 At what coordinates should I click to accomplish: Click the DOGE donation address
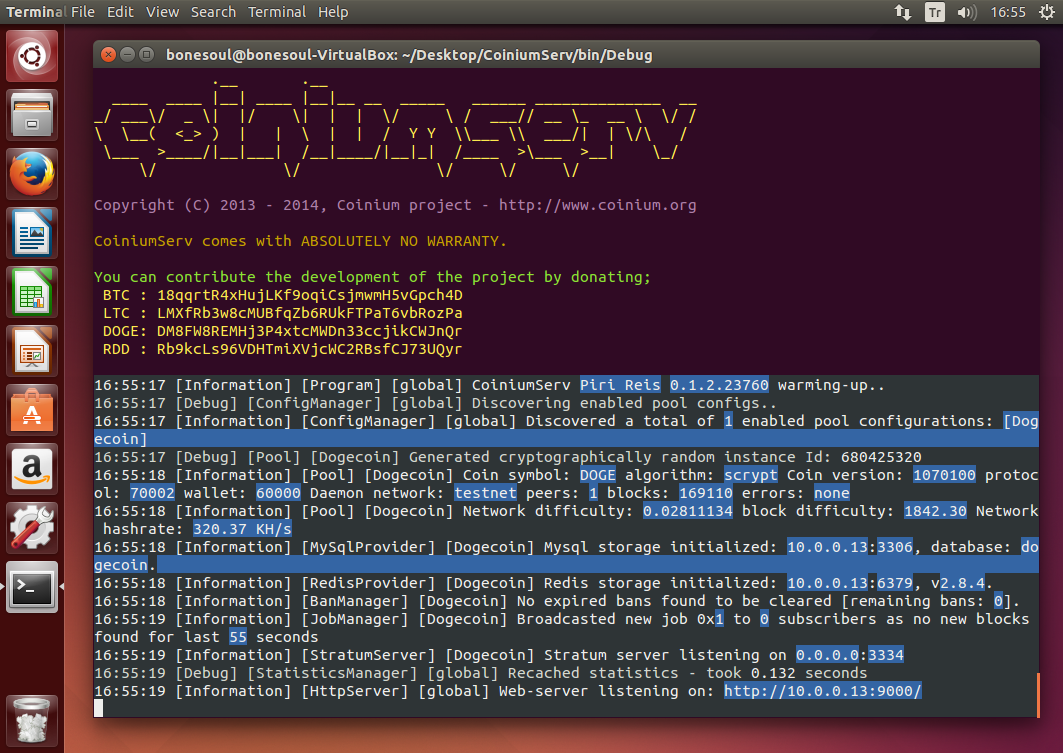point(309,331)
